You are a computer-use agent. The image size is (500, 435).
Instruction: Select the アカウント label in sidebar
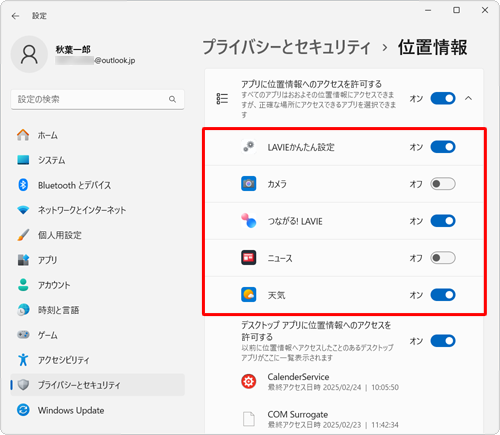pos(54,285)
